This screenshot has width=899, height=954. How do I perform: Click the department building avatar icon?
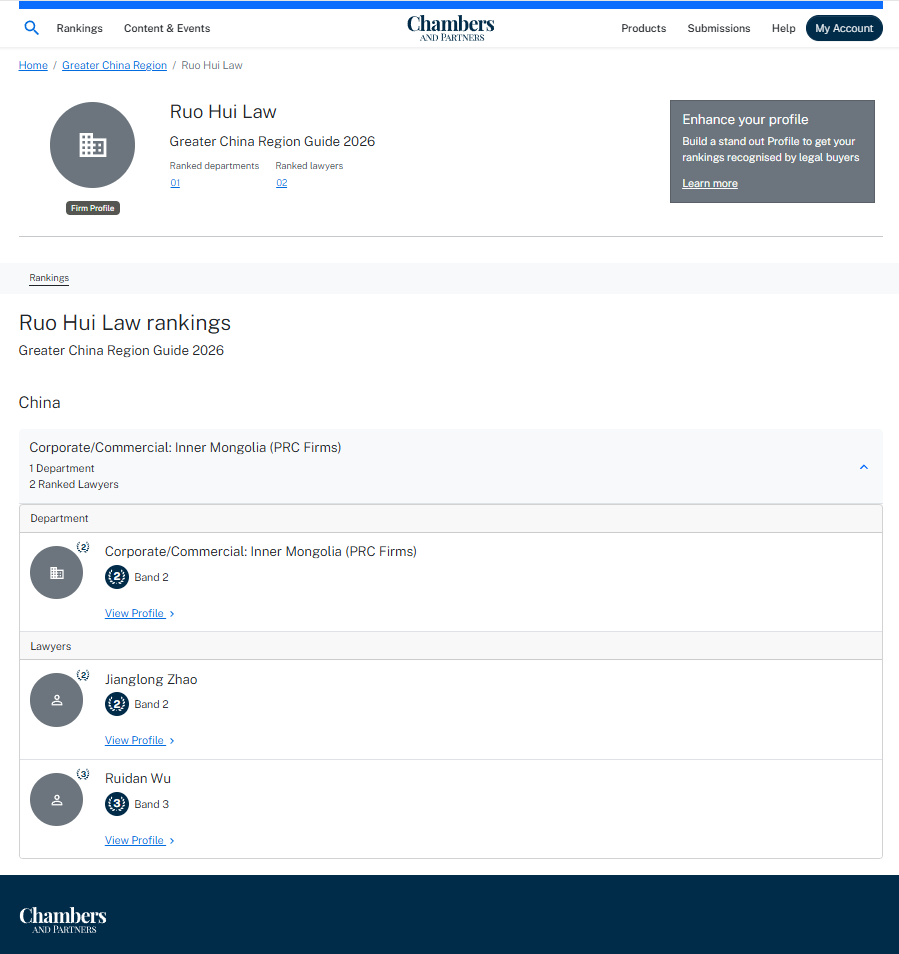tap(56, 573)
